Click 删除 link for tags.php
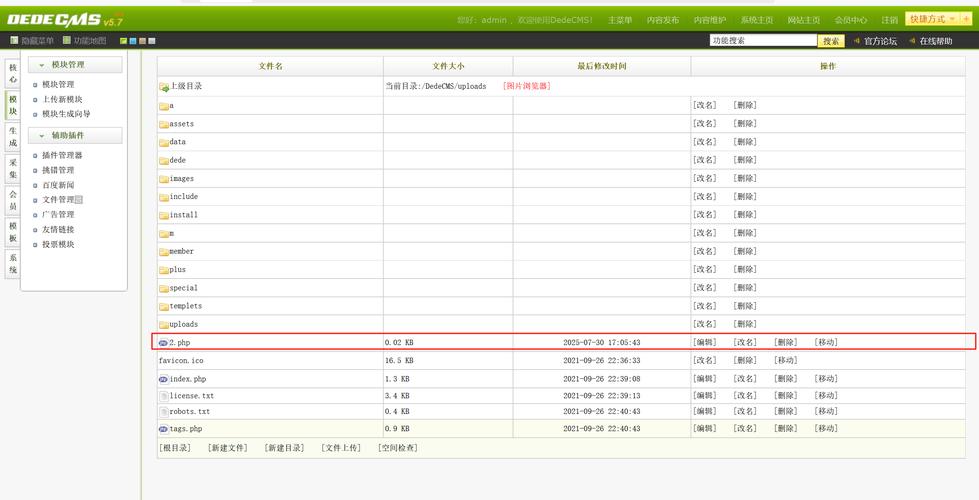This screenshot has width=979, height=500. (785, 428)
